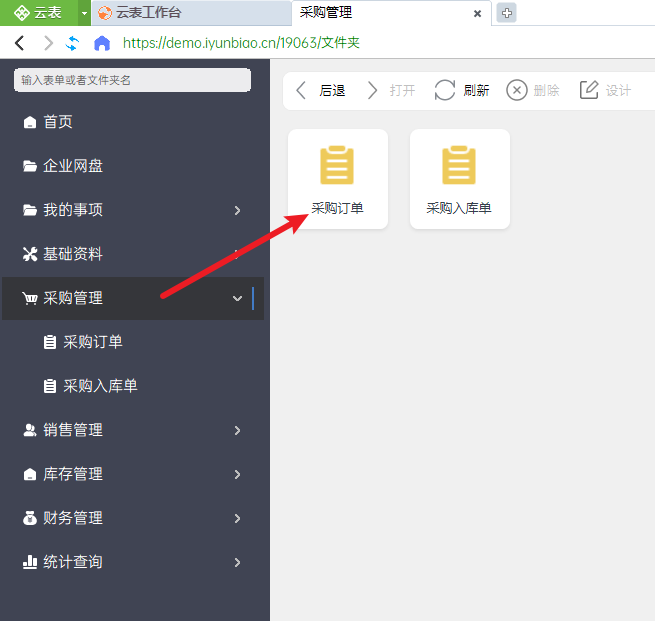Viewport: 655px width, 621px height.
Task: Click sidebar 采购入库单 clipboard icon
Action: (50, 386)
